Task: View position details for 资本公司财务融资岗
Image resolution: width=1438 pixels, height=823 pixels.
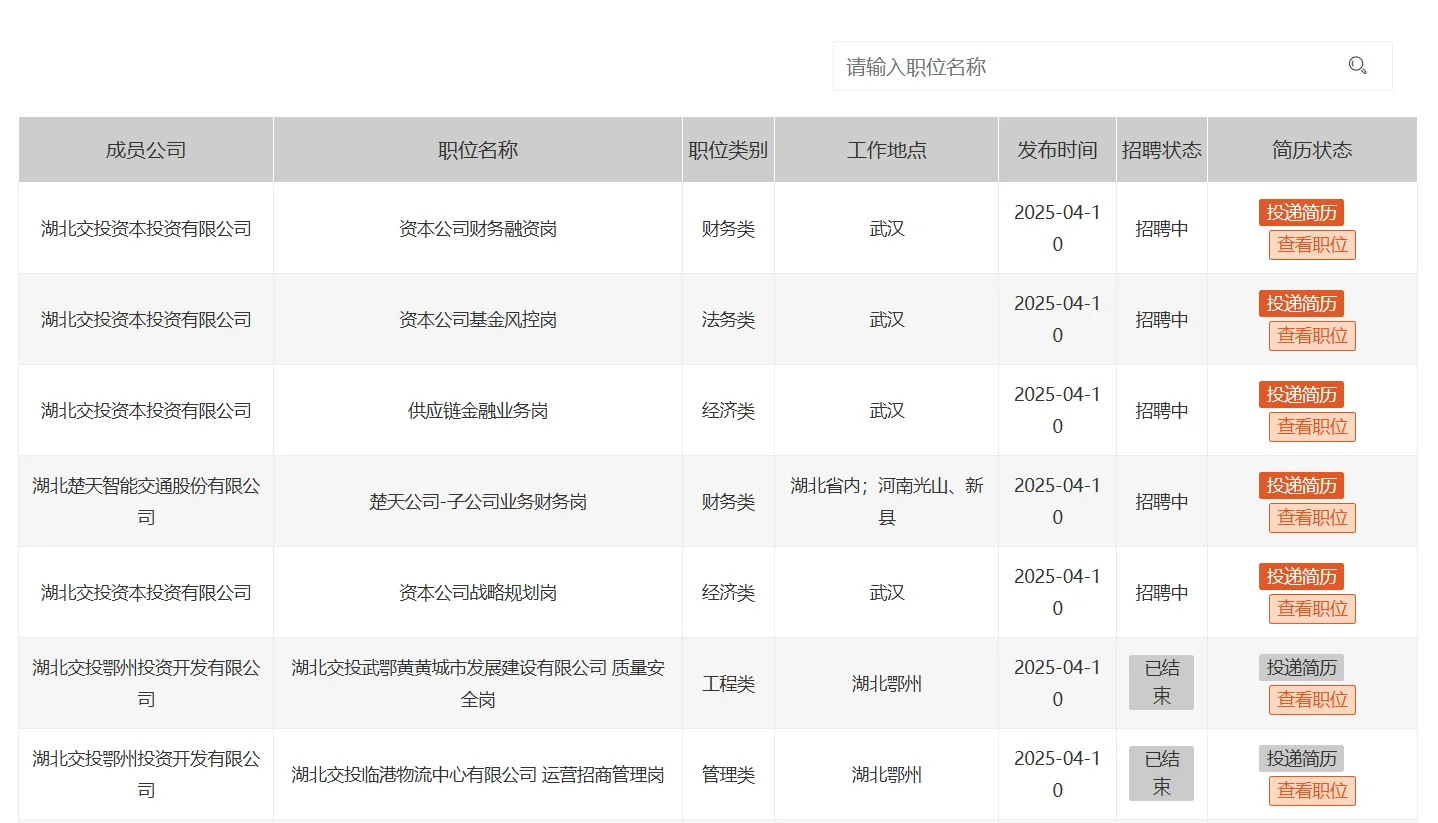Action: pyautogui.click(x=1312, y=245)
